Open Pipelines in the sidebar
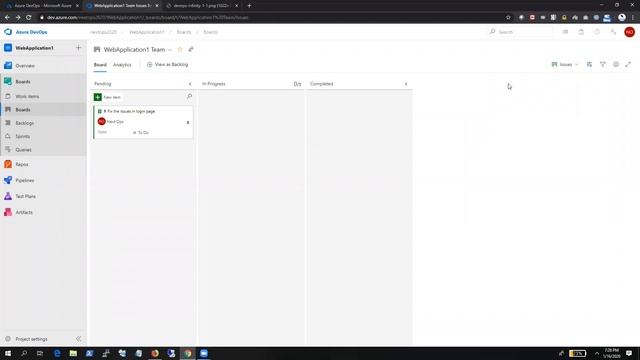 pos(24,180)
